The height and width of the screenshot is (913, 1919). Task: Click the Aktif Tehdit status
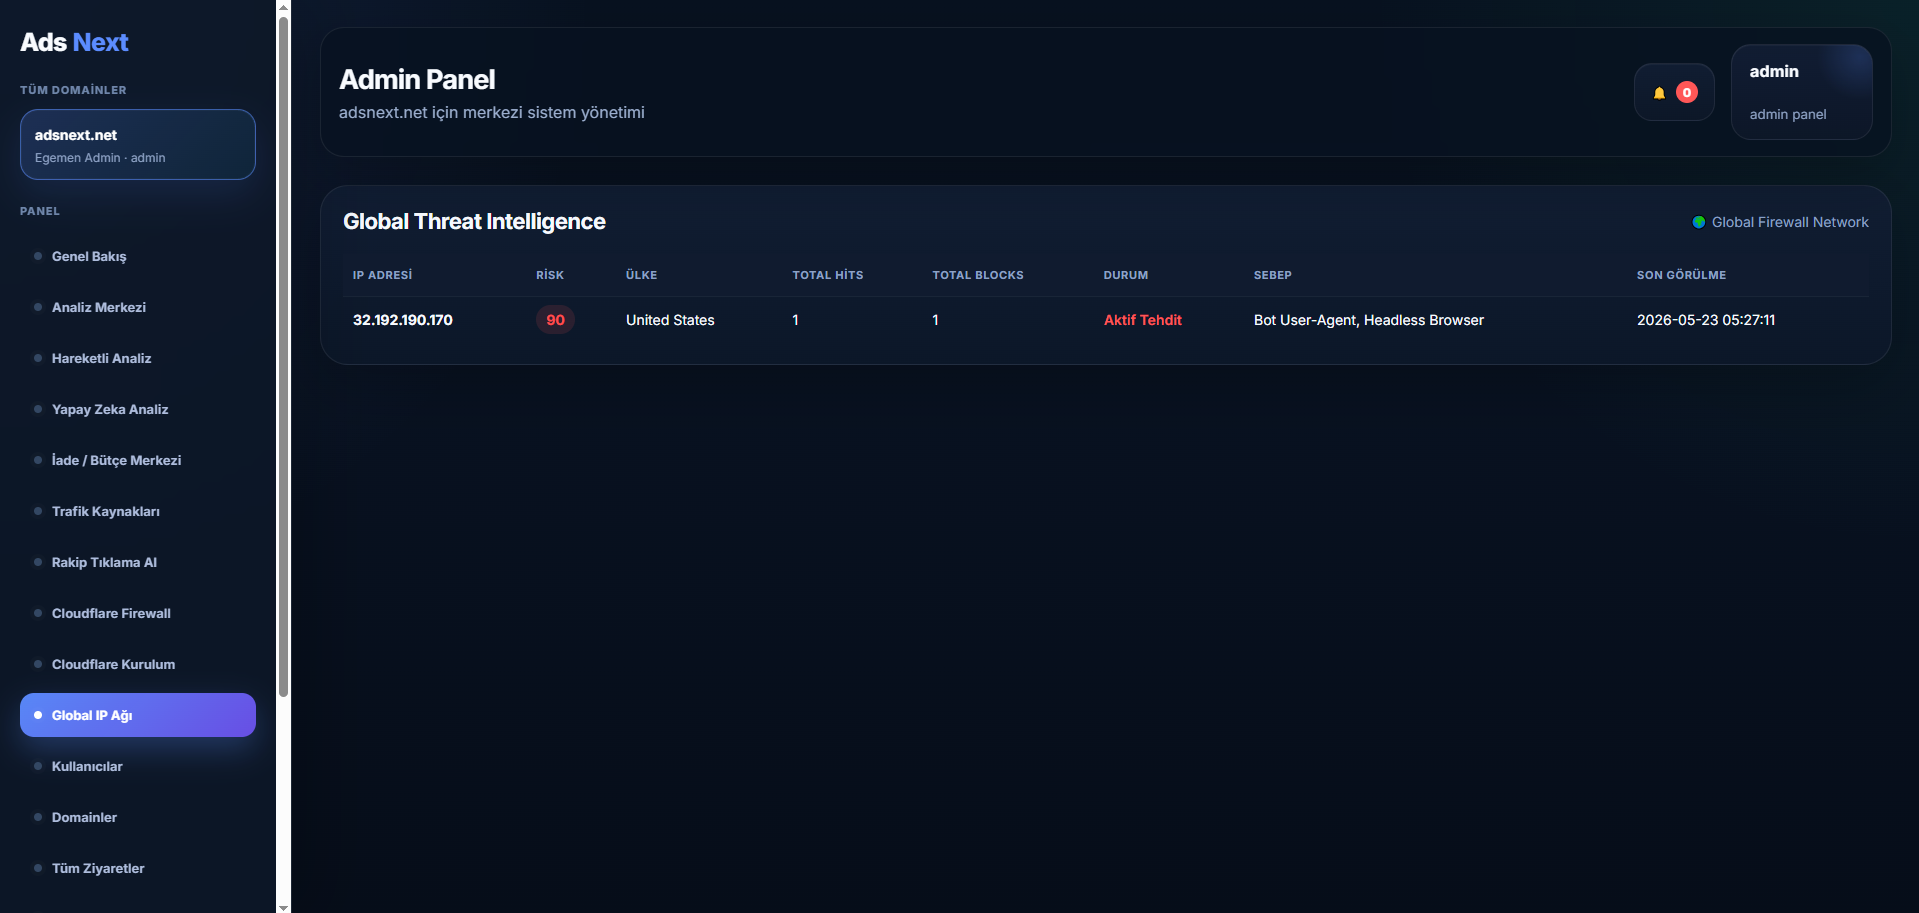pos(1143,320)
